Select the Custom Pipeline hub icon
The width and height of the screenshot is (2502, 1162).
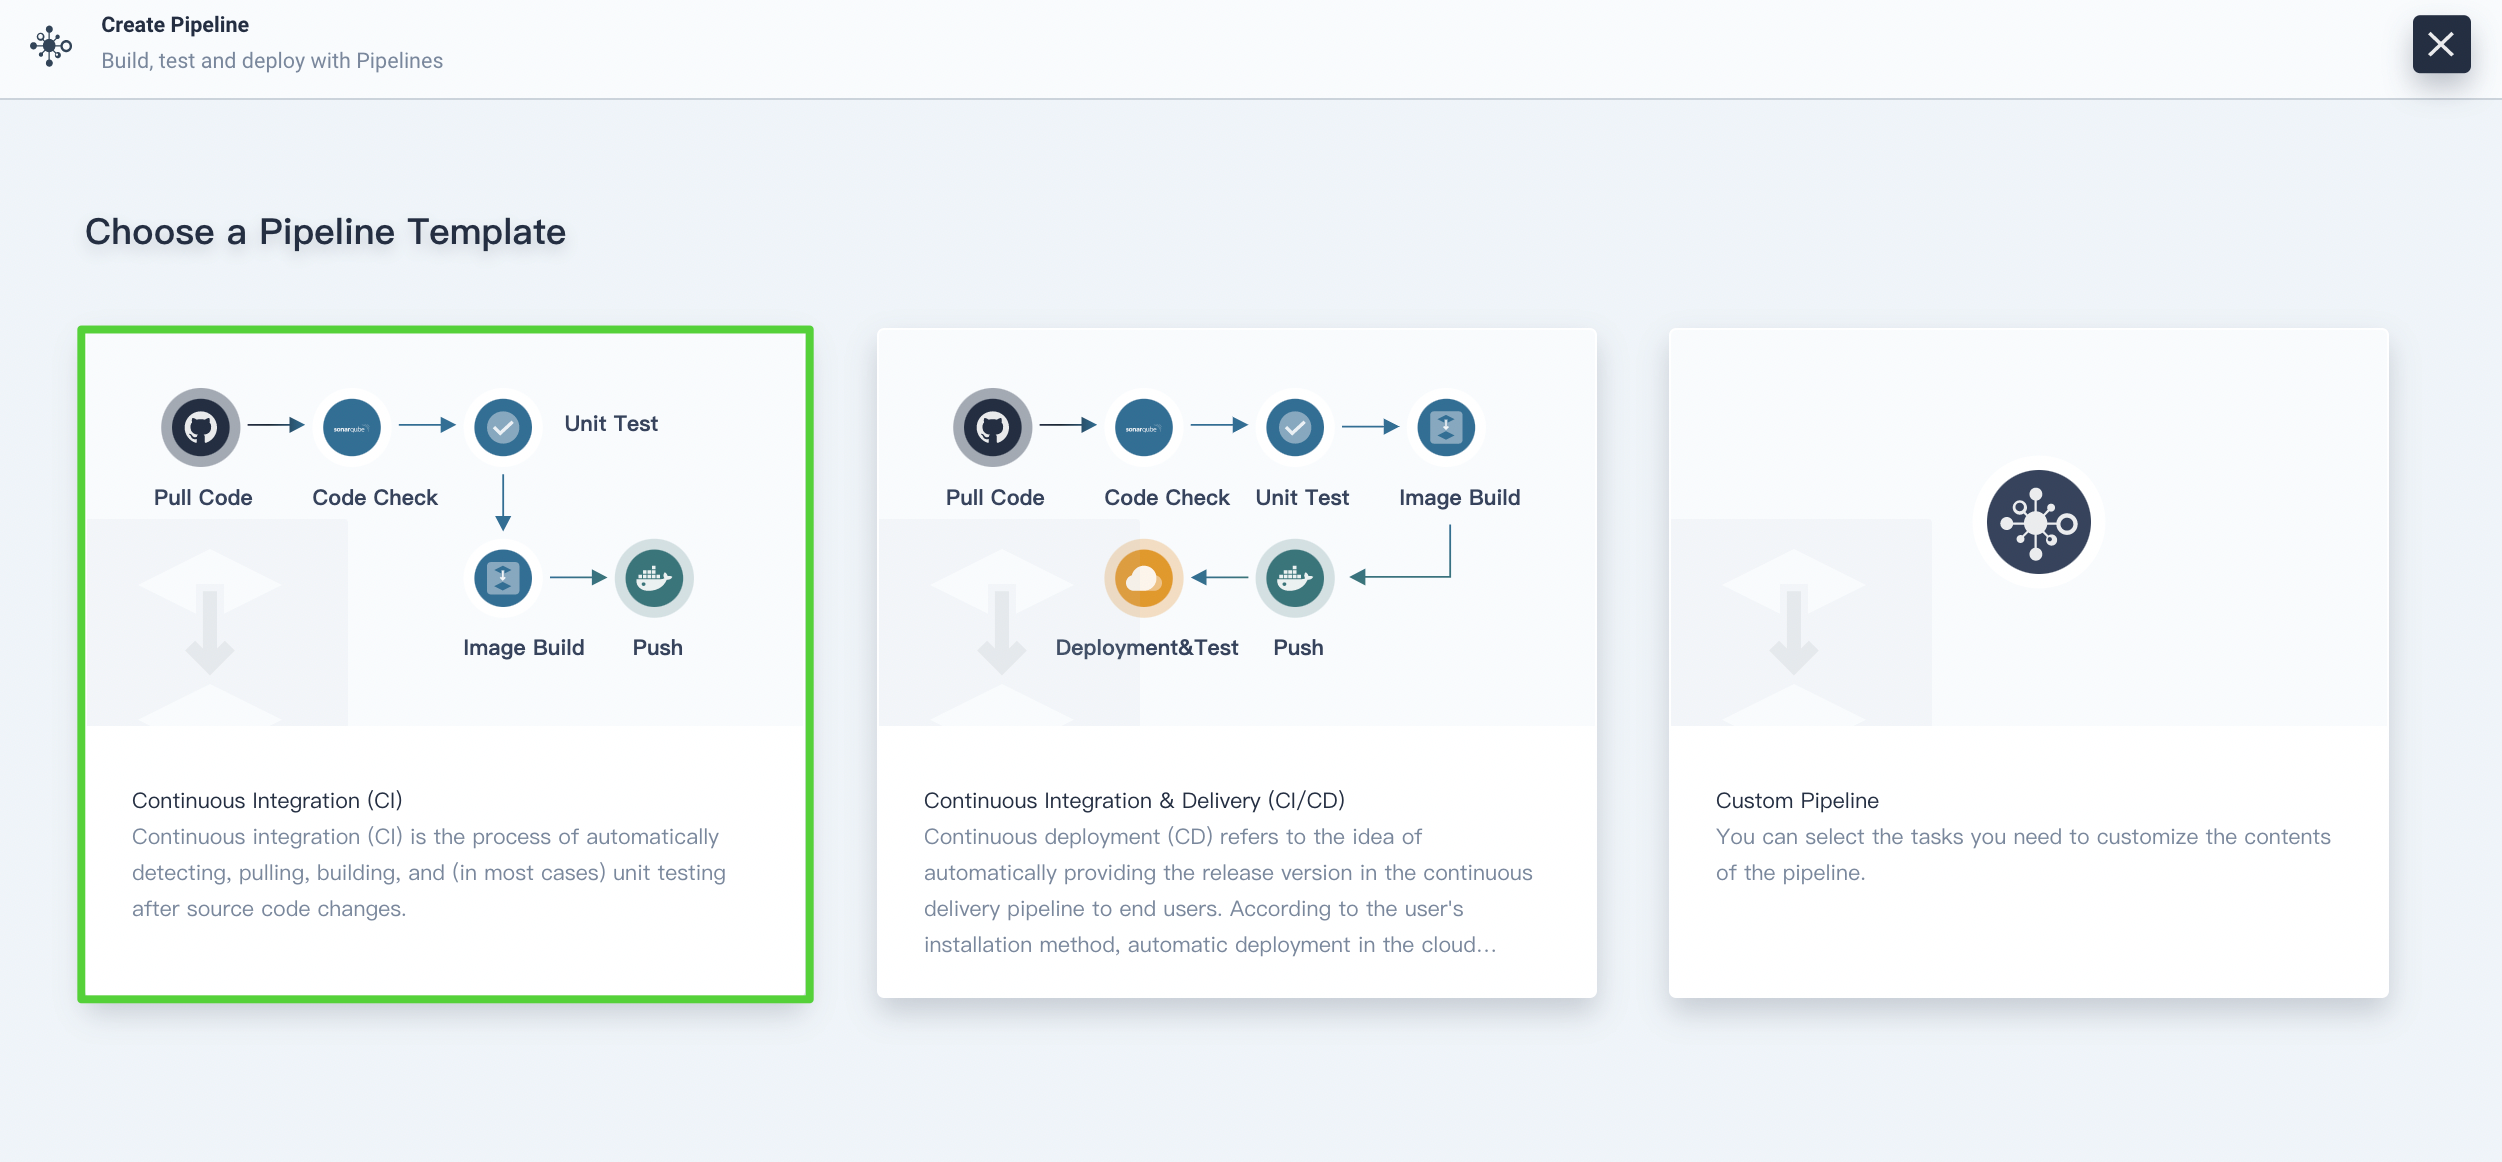[2037, 521]
